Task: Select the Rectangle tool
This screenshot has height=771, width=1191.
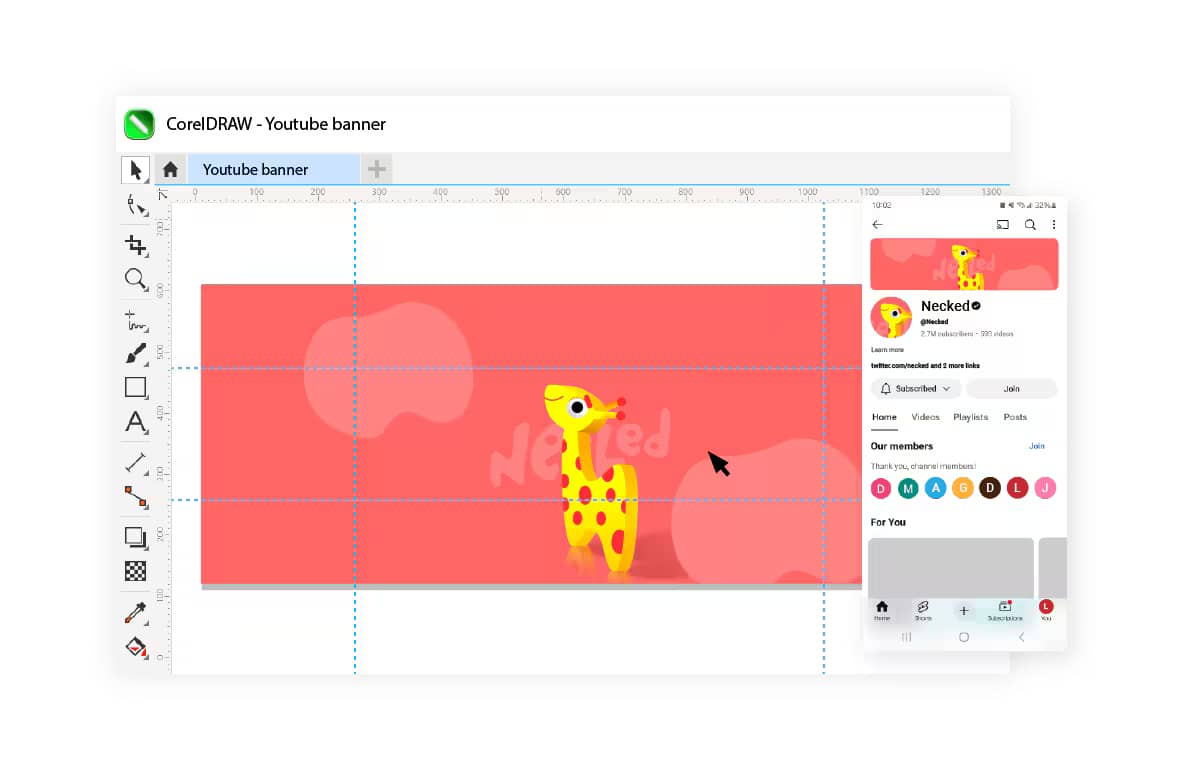Action: (137, 388)
